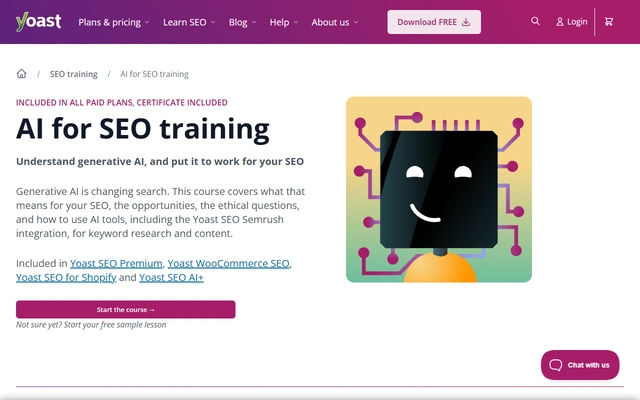Expand the Blog menu chevron
Screen dimensions: 640x400
click(x=254, y=22)
